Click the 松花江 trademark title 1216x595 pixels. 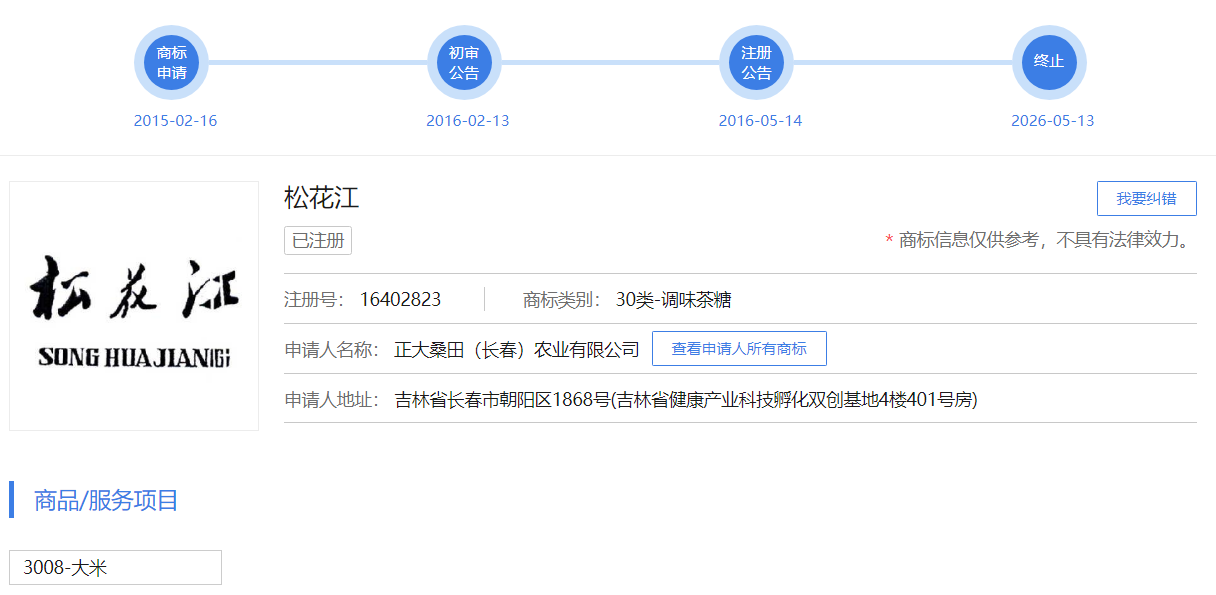click(x=321, y=198)
